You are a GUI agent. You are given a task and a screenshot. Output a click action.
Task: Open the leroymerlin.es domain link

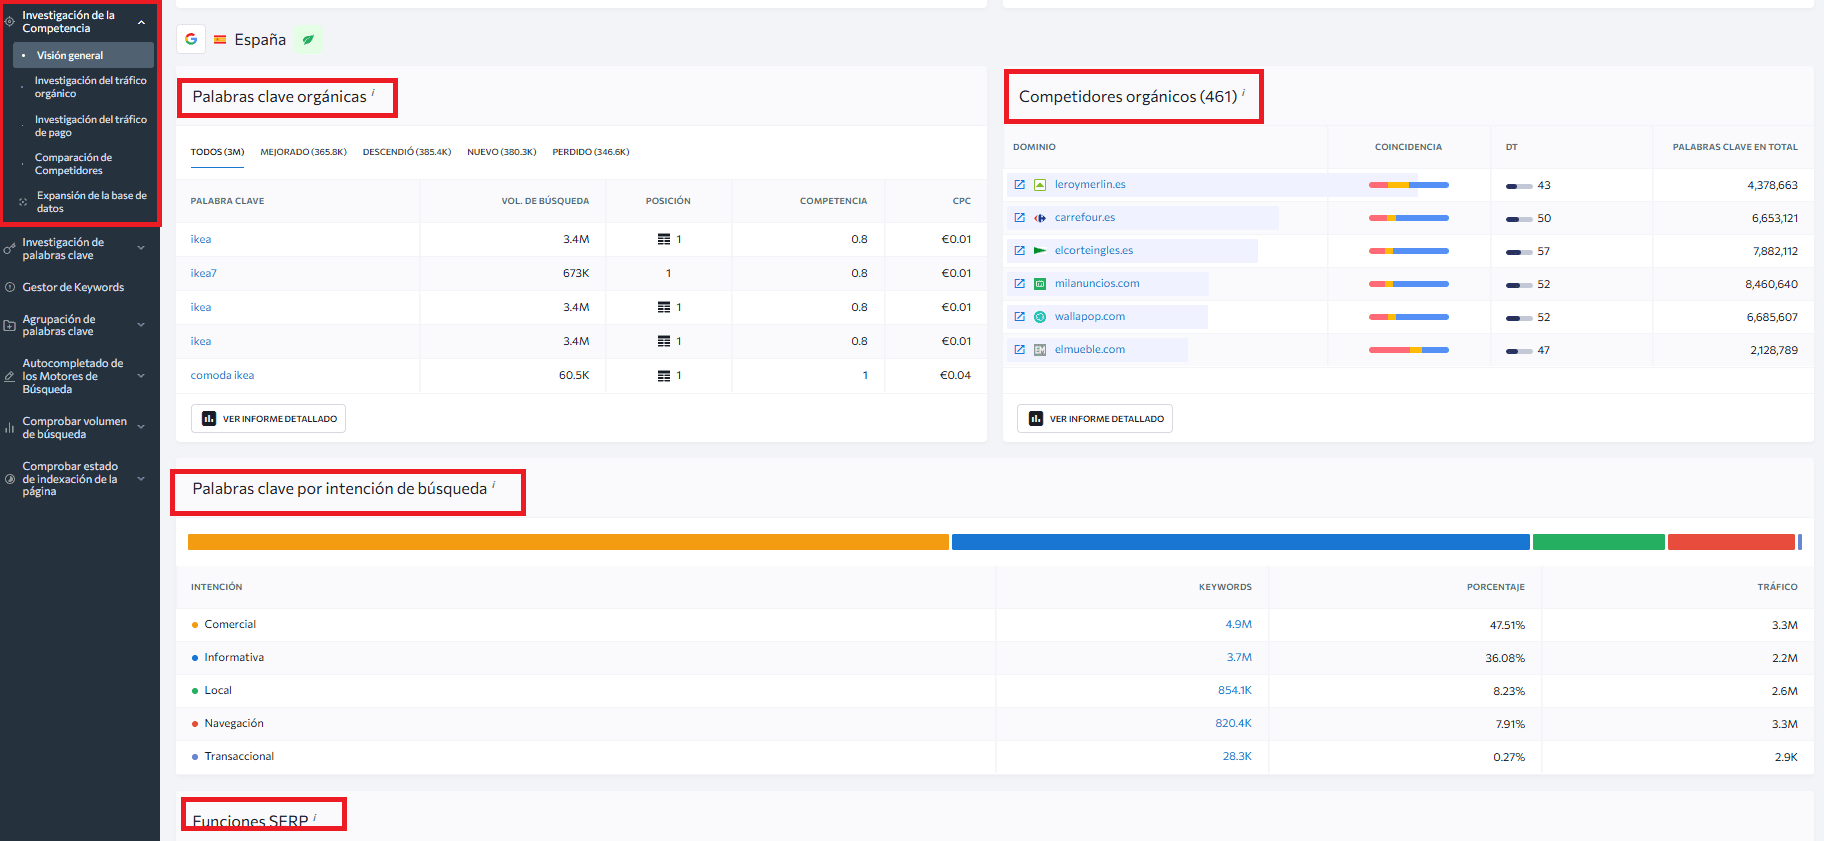1090,185
